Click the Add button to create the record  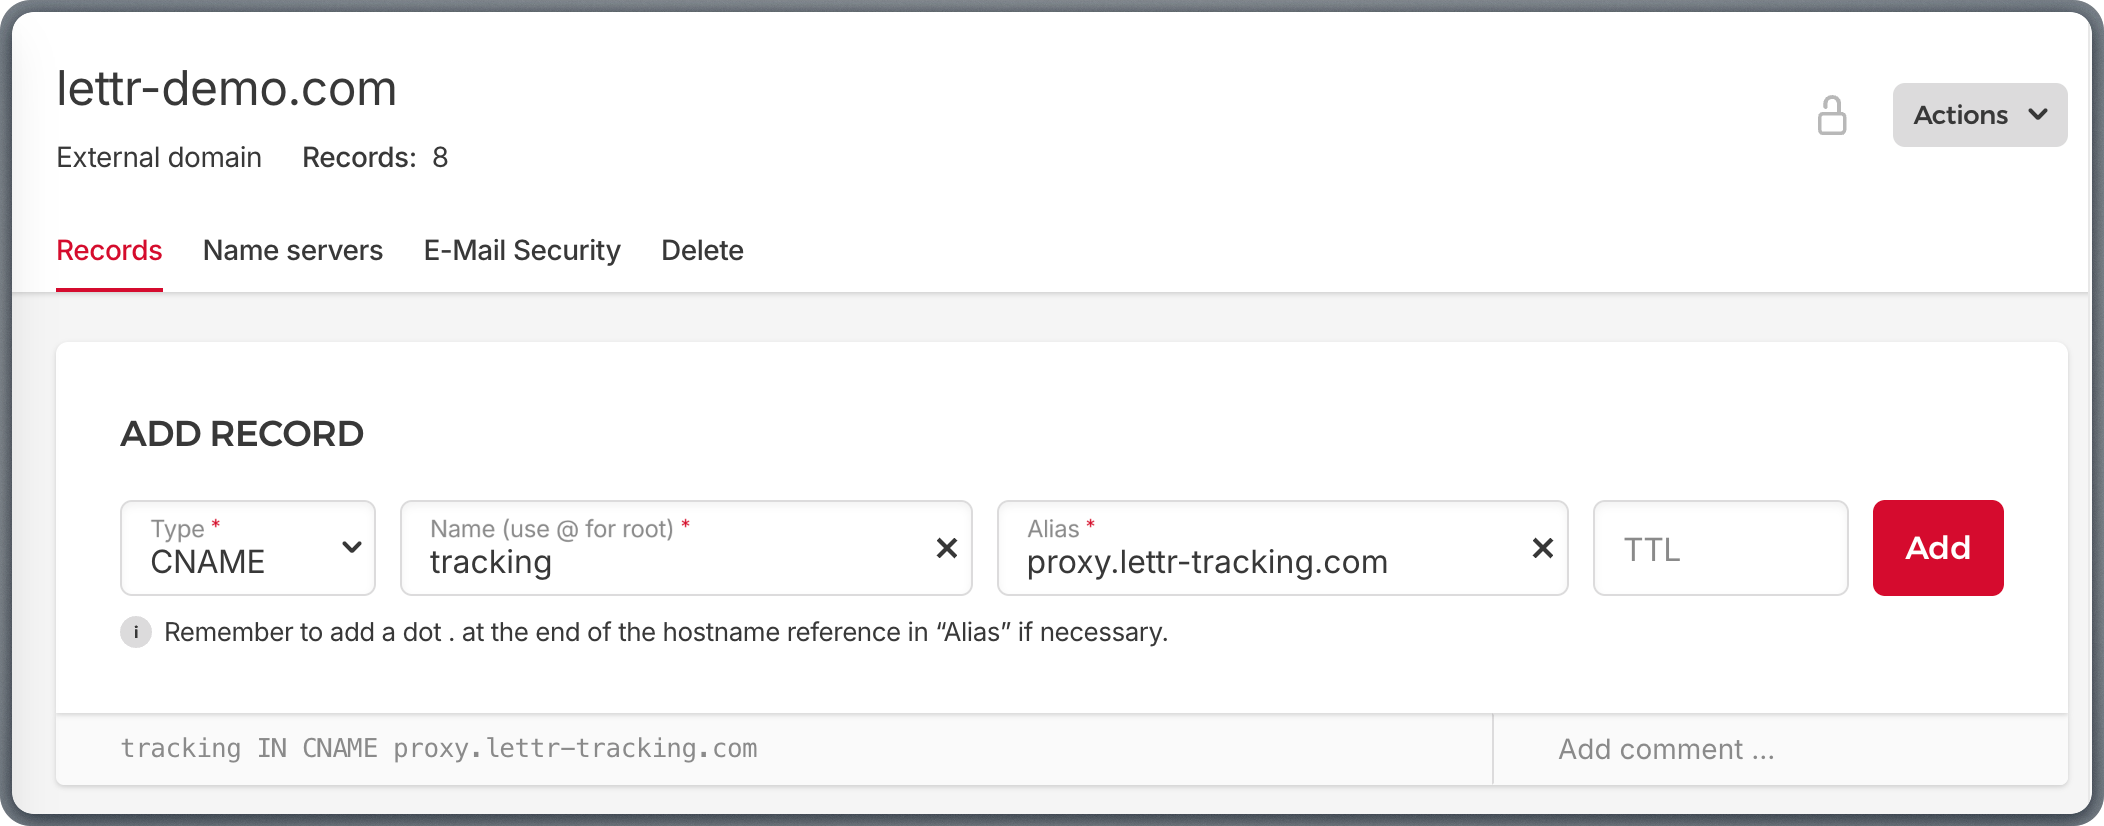1936,548
